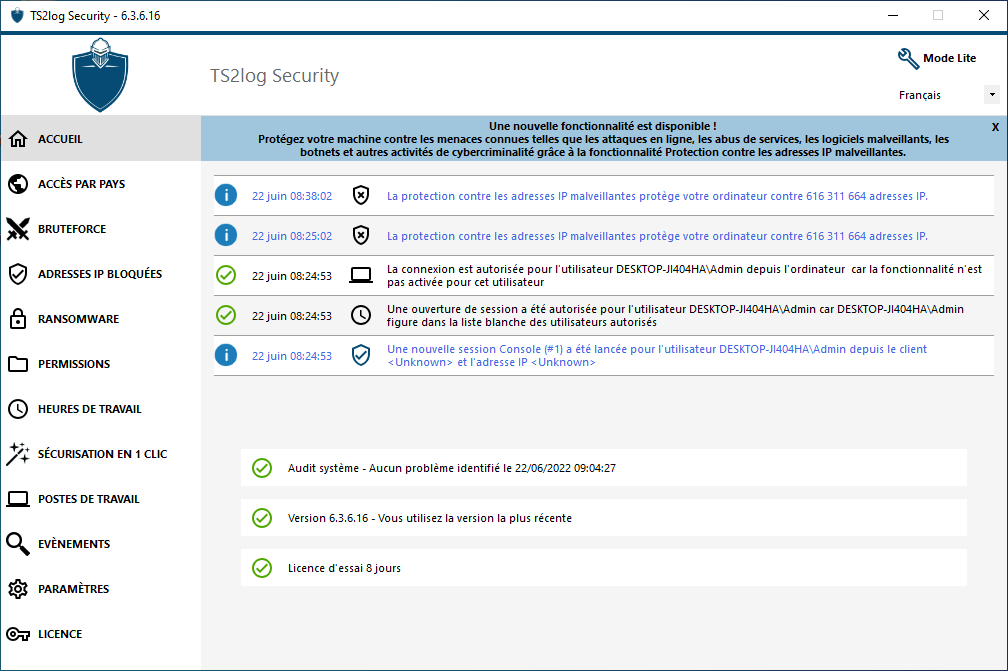Viewport: 1008px width, 671px height.
Task: Click the TS2log Security heading text
Action: pyautogui.click(x=274, y=75)
